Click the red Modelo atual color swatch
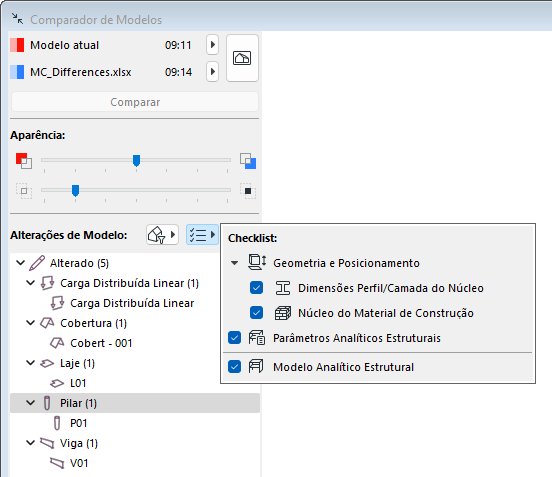 coord(17,45)
